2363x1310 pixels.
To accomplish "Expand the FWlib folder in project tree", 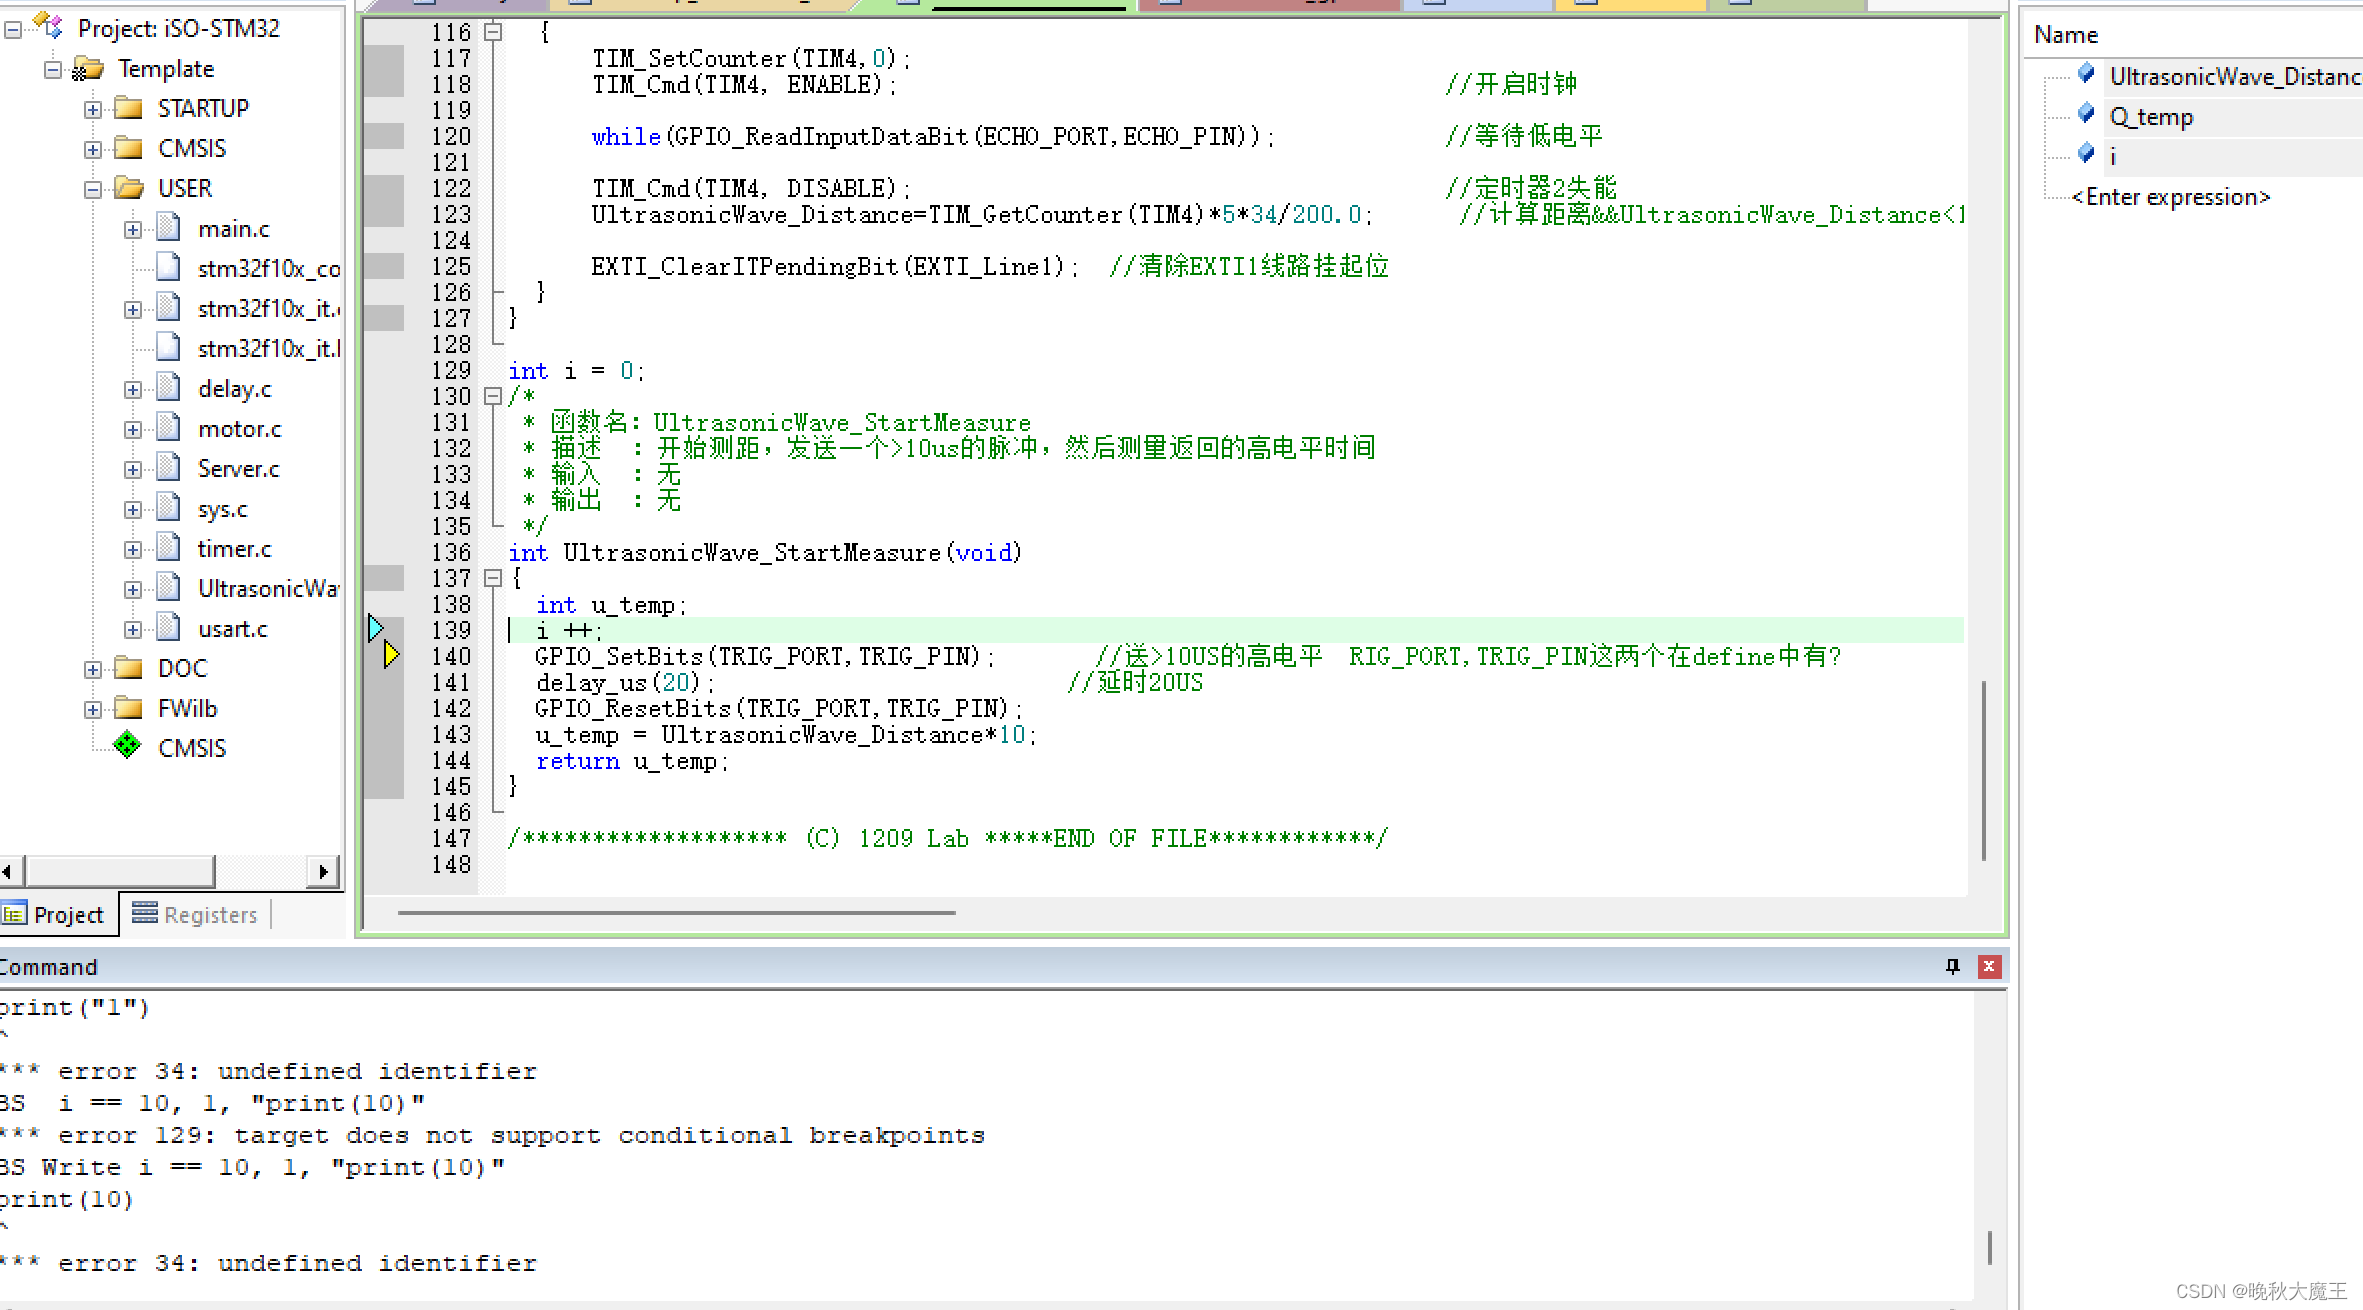I will (x=93, y=709).
